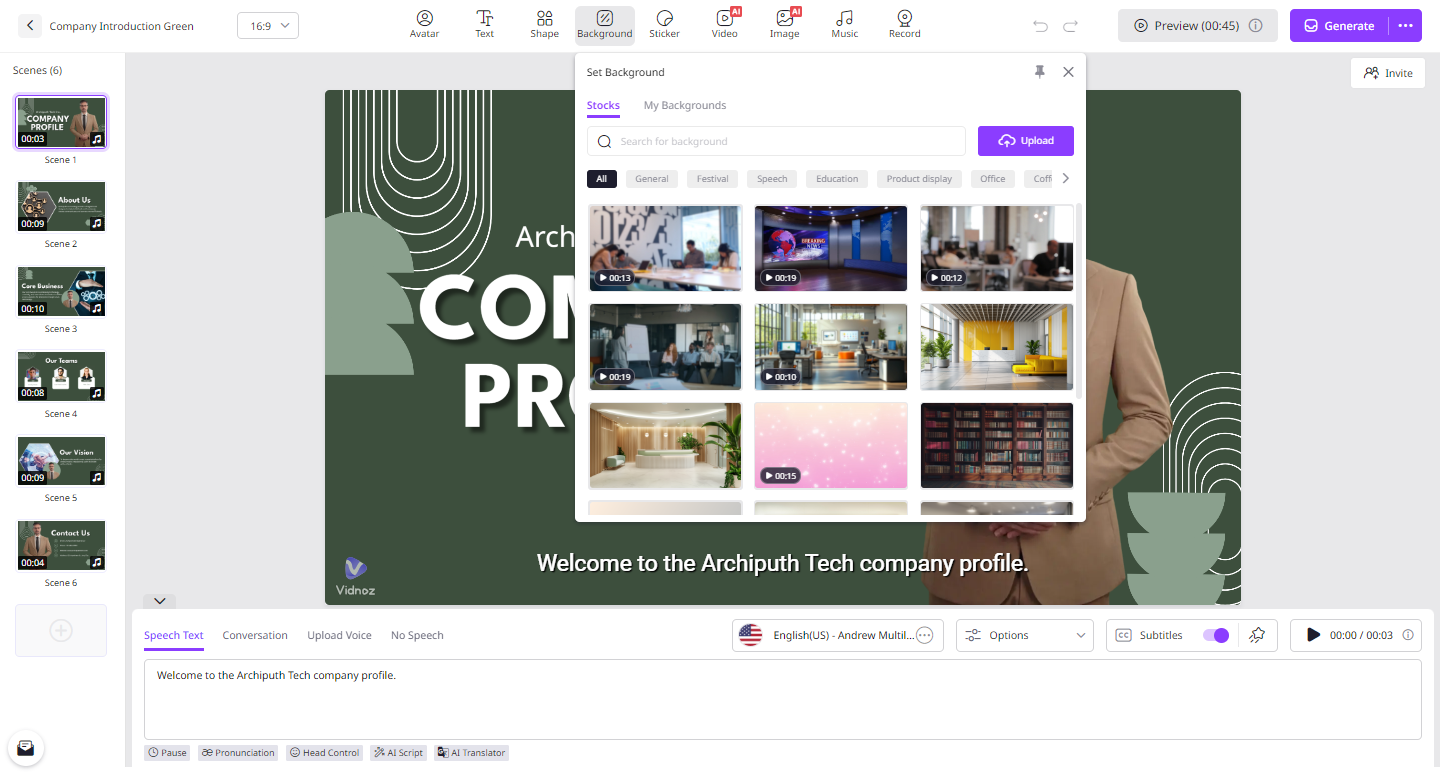Open the AI Translator tool
1440x773 pixels.
471,752
